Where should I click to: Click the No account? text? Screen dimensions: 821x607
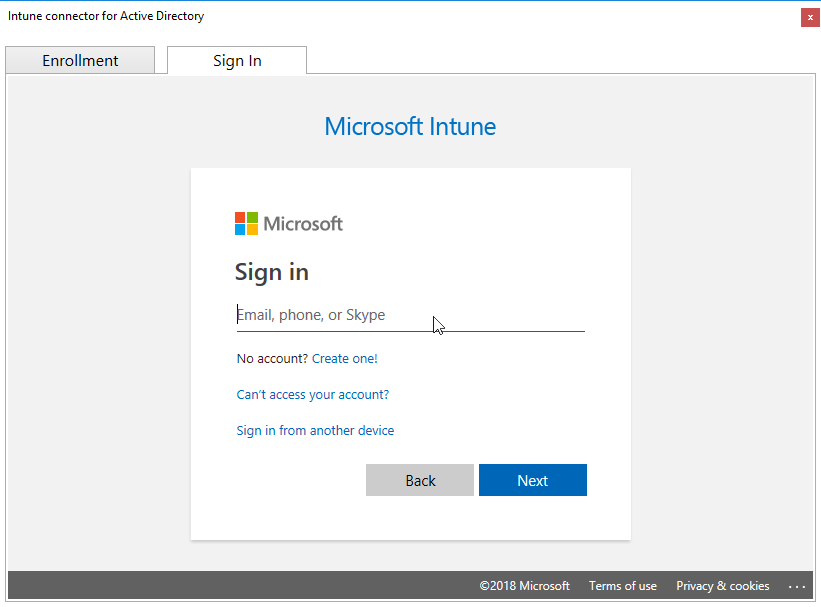[272, 359]
